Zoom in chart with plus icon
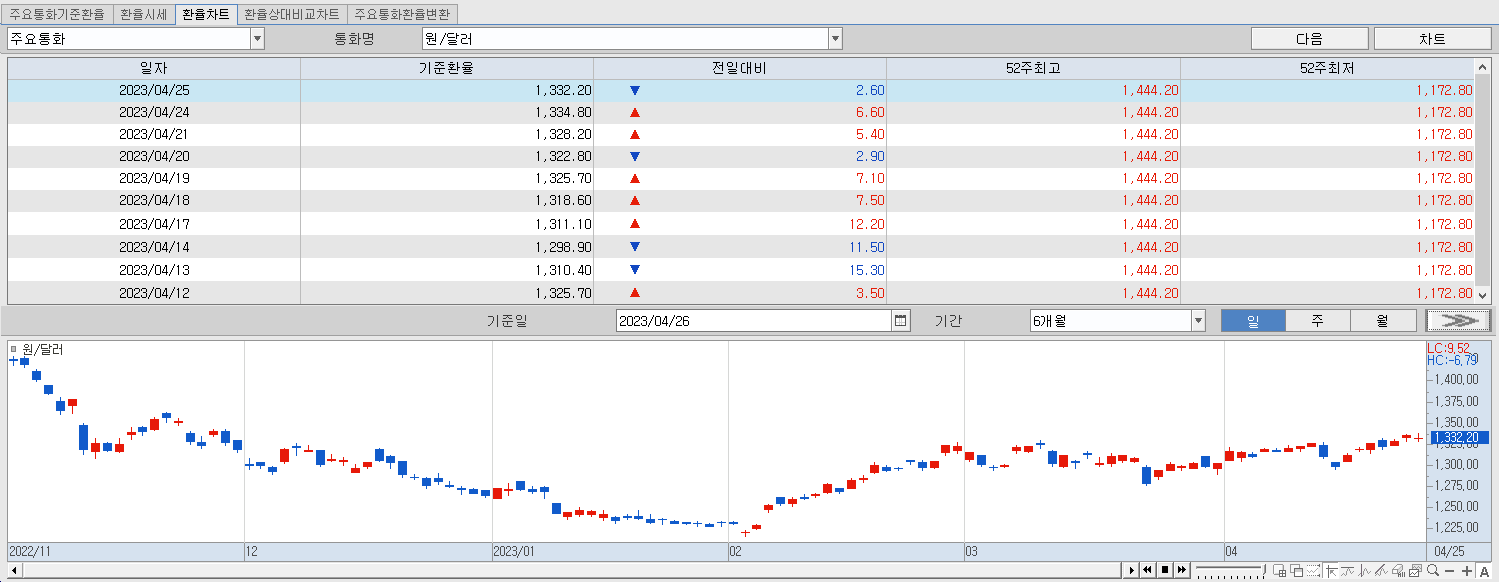This screenshot has width=1499, height=582. (x=1467, y=571)
